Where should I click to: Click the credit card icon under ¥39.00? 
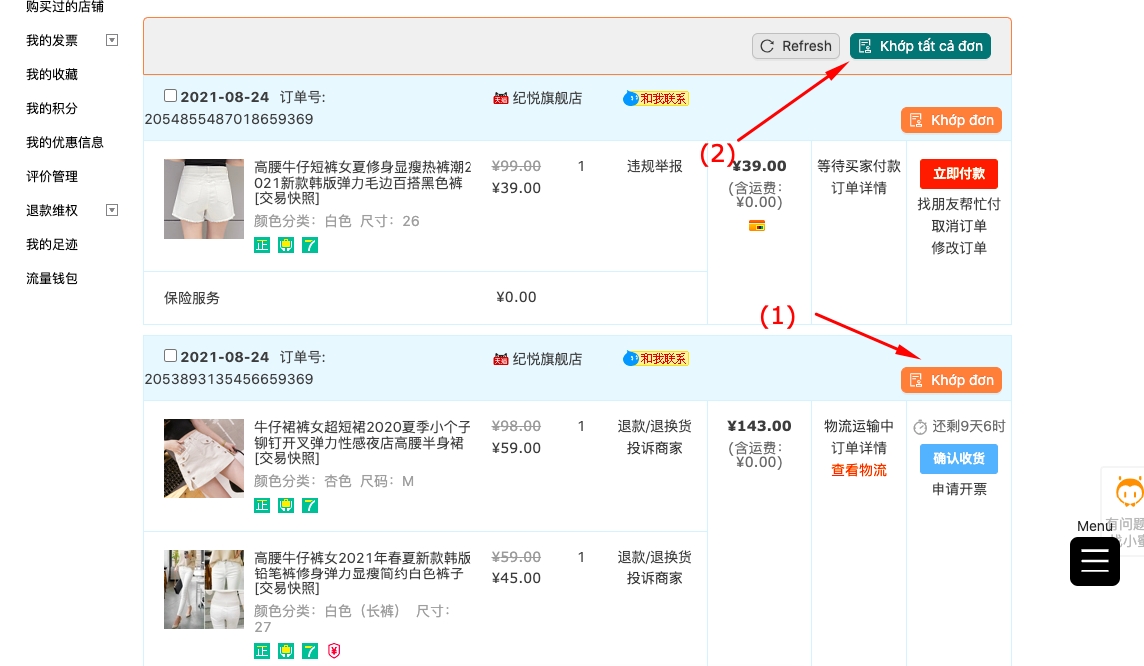click(757, 225)
